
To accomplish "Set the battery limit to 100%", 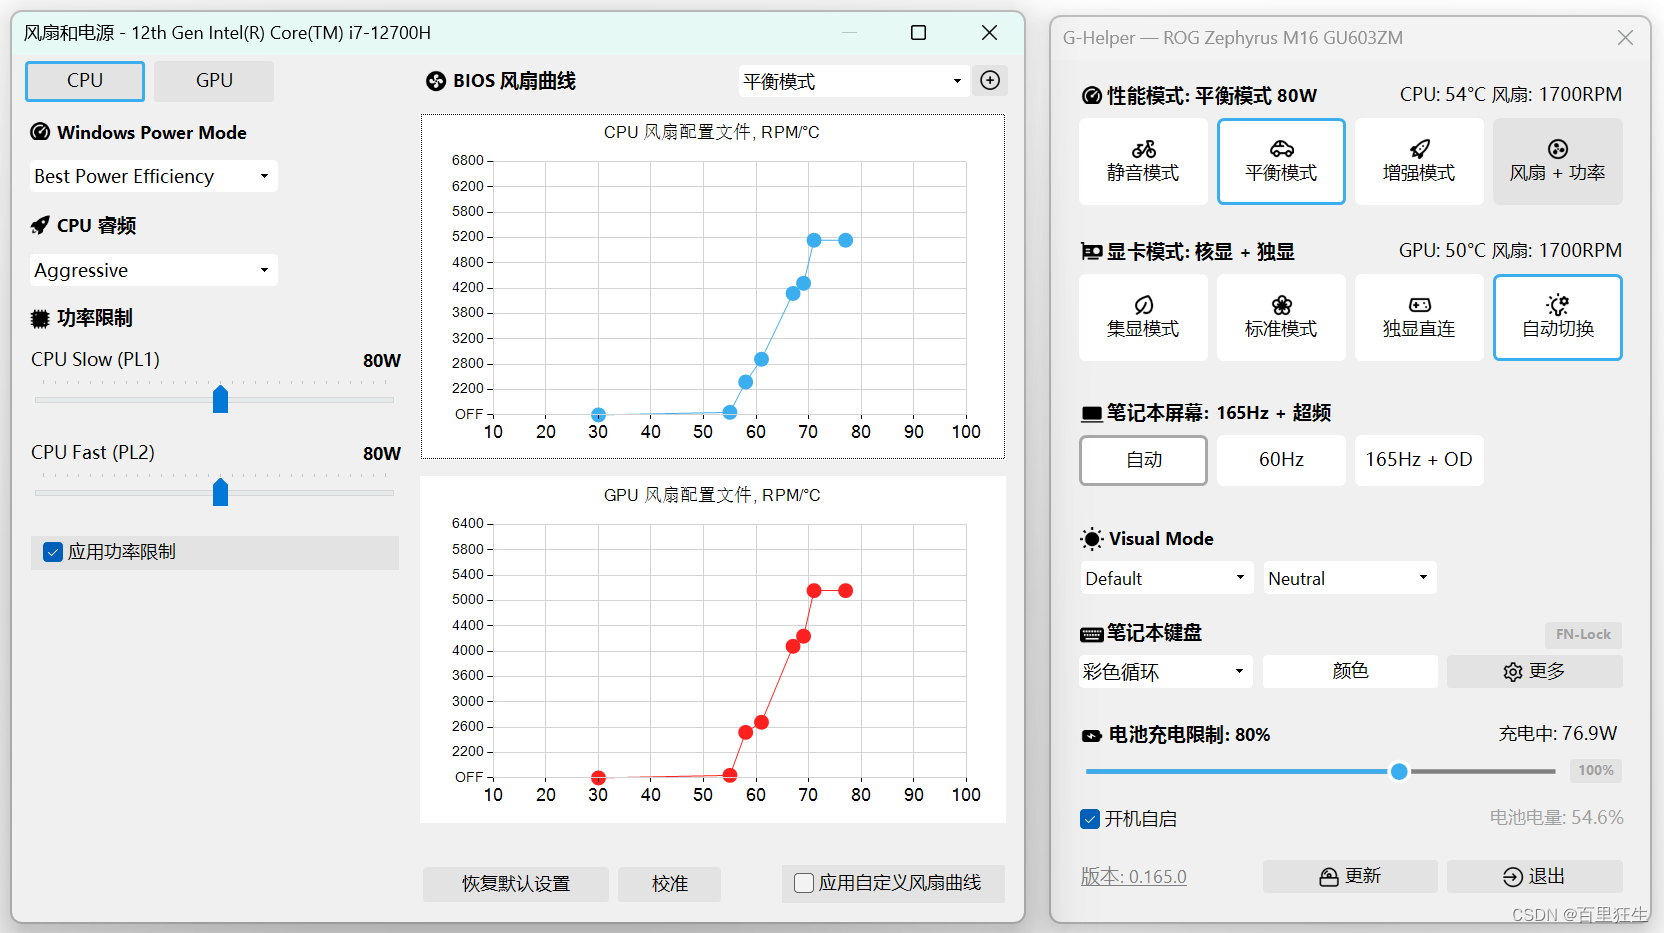I will [1595, 770].
